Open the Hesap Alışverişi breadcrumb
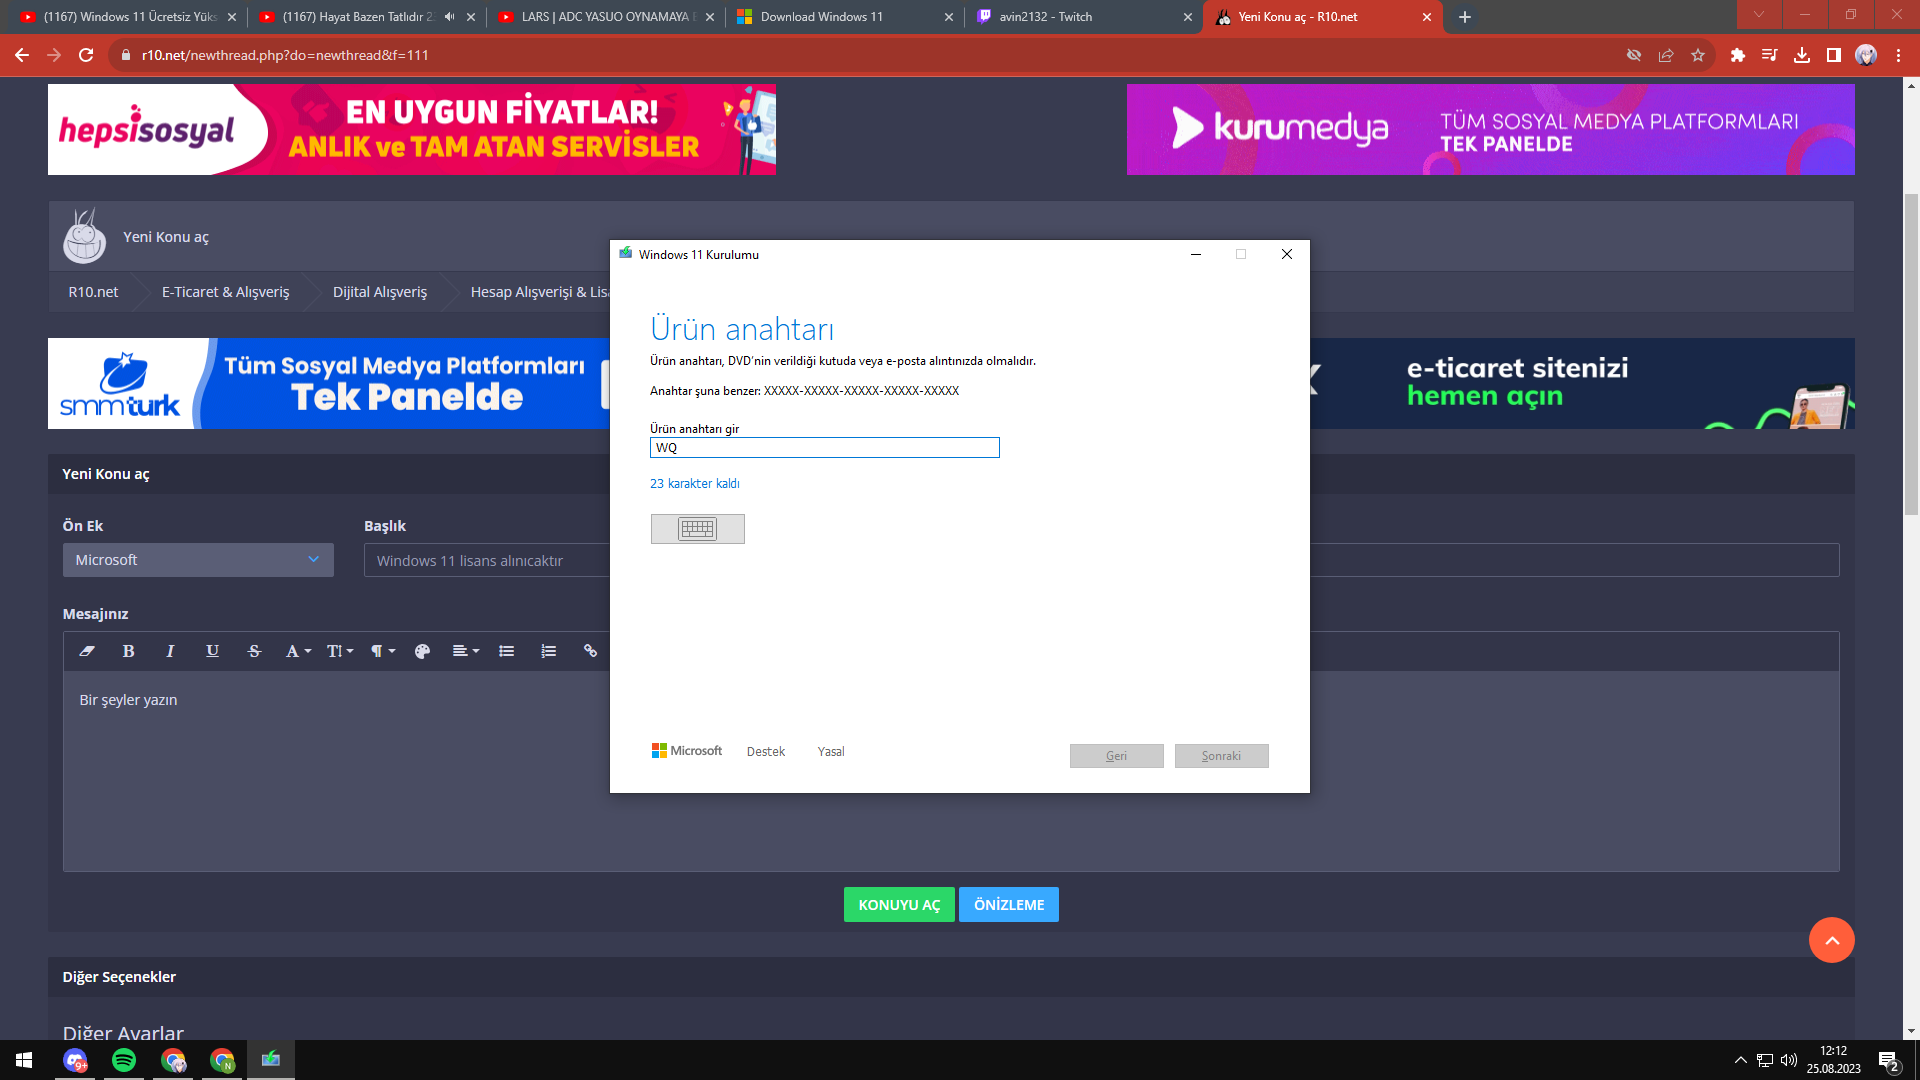 [x=539, y=292]
